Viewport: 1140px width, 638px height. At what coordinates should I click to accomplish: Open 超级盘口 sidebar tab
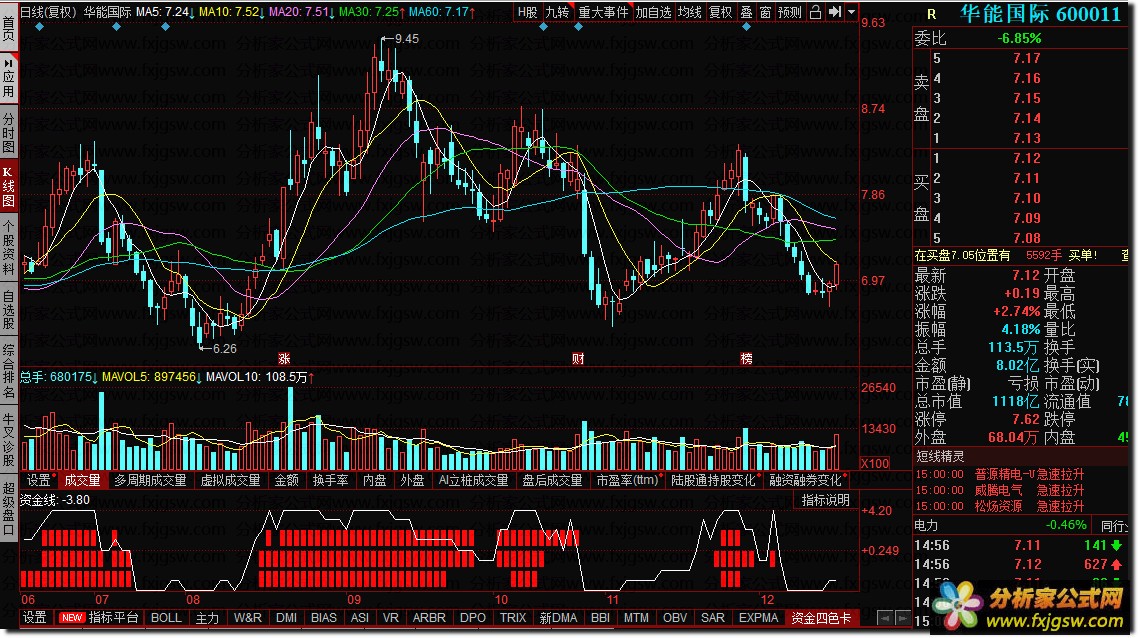(9, 508)
